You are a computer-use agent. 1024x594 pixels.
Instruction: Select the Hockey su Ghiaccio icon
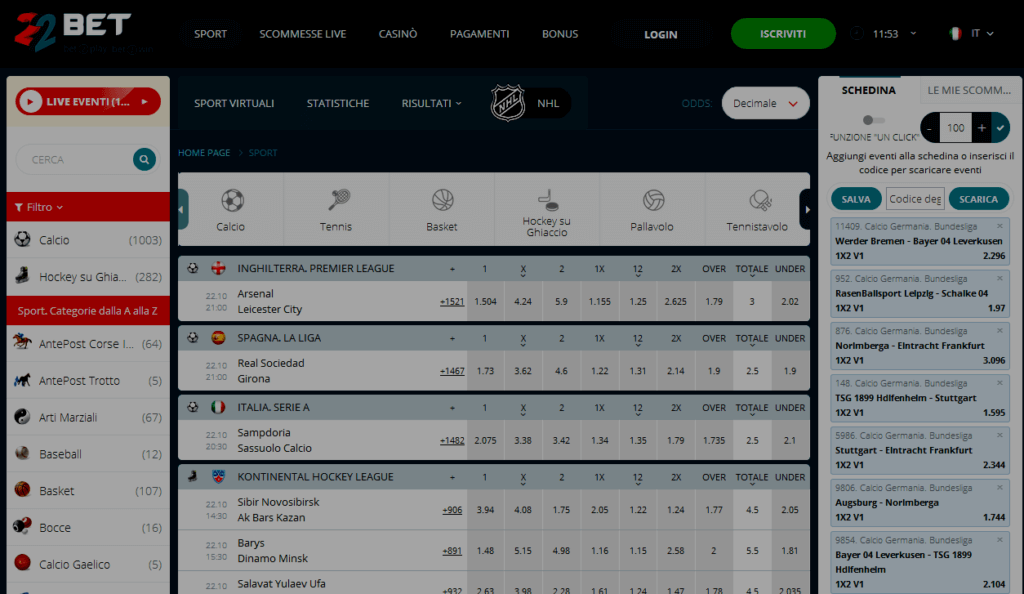coord(547,199)
